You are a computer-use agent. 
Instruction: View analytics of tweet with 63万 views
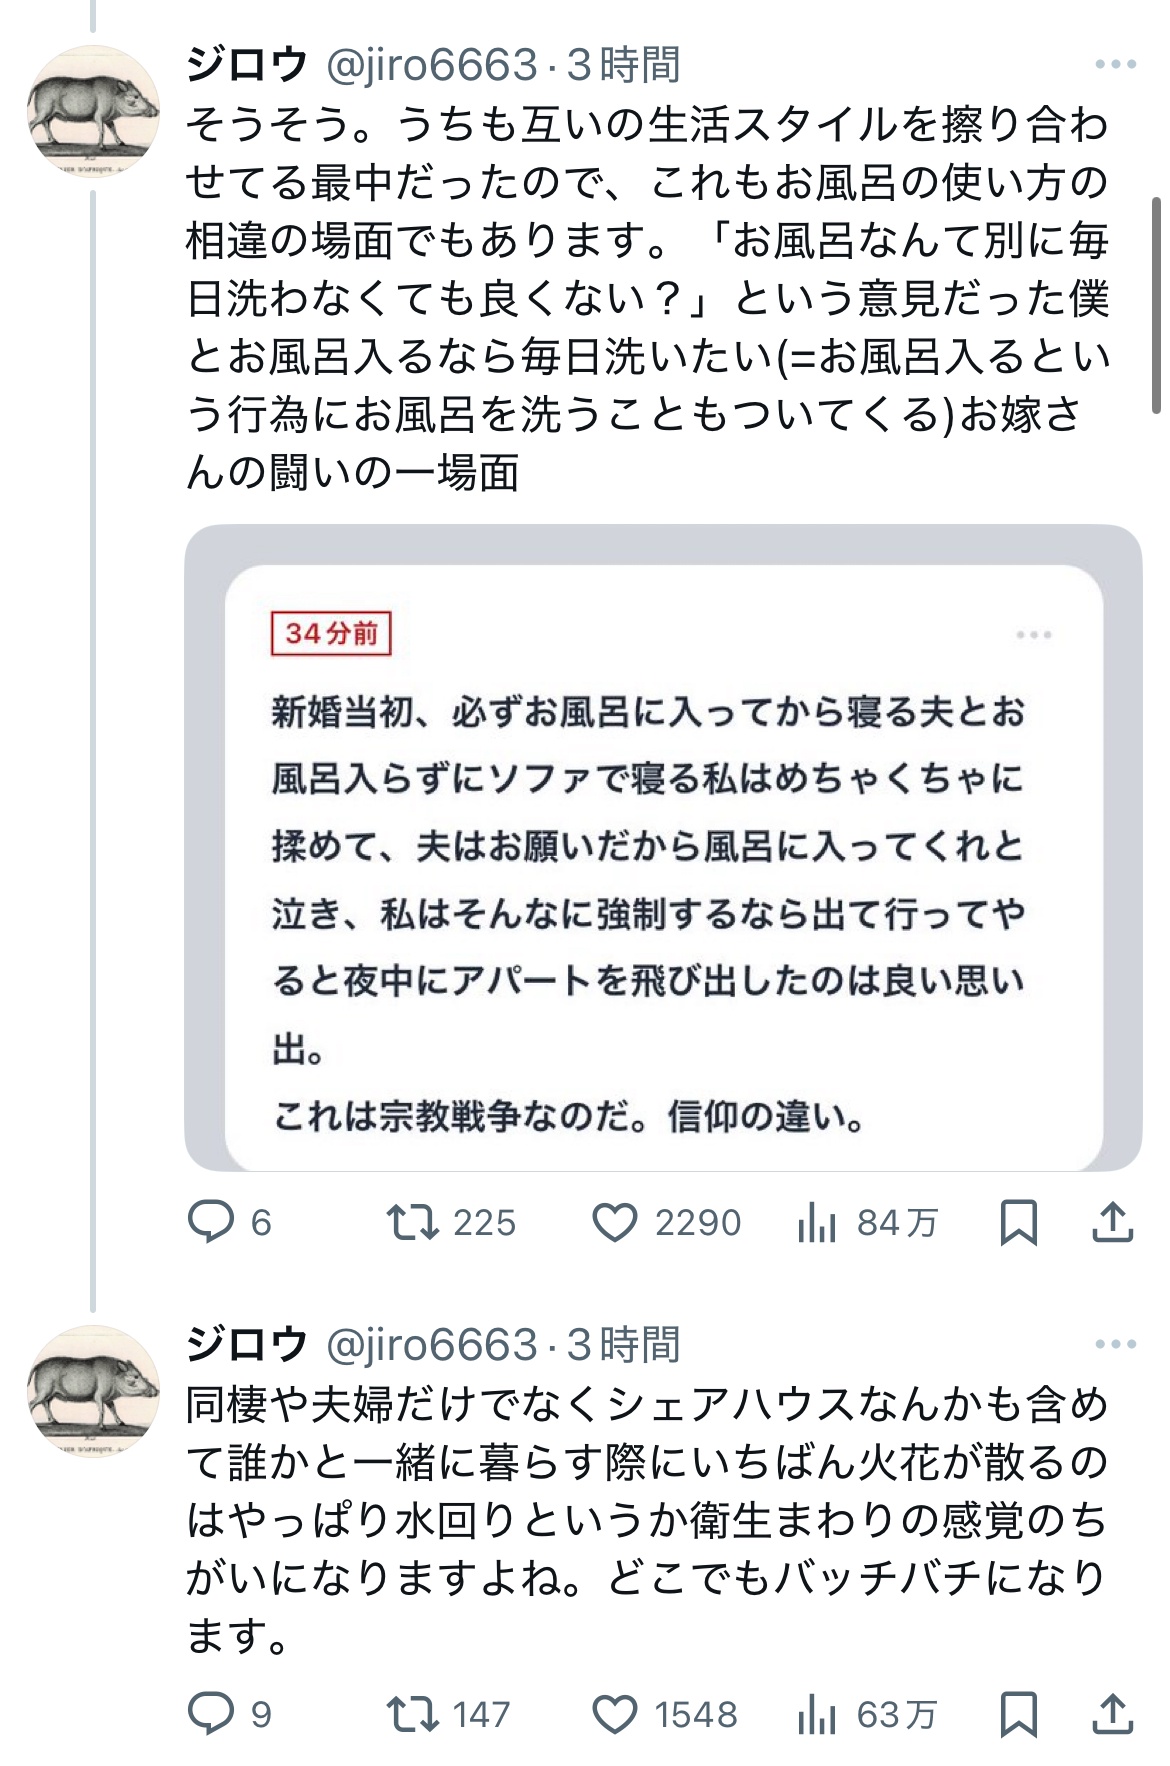tap(817, 1714)
